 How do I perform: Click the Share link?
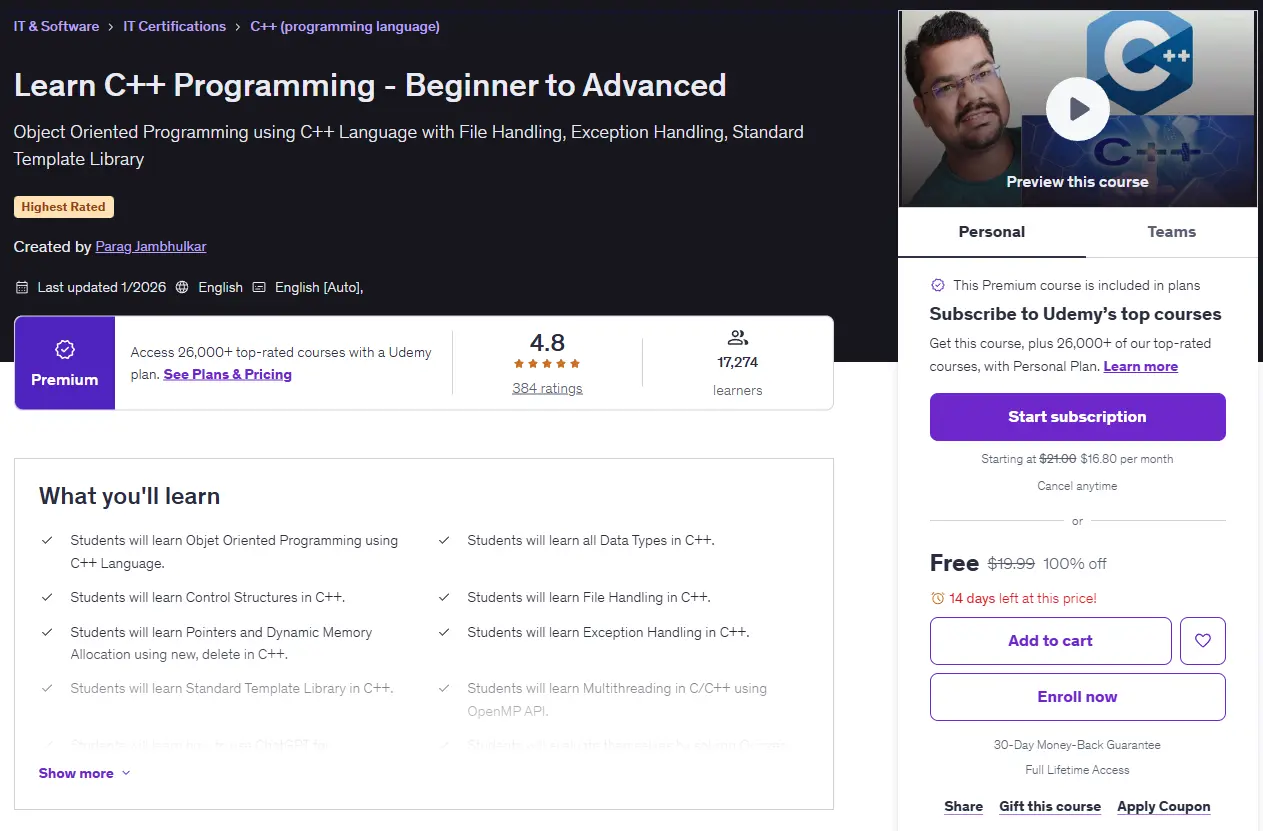(964, 806)
